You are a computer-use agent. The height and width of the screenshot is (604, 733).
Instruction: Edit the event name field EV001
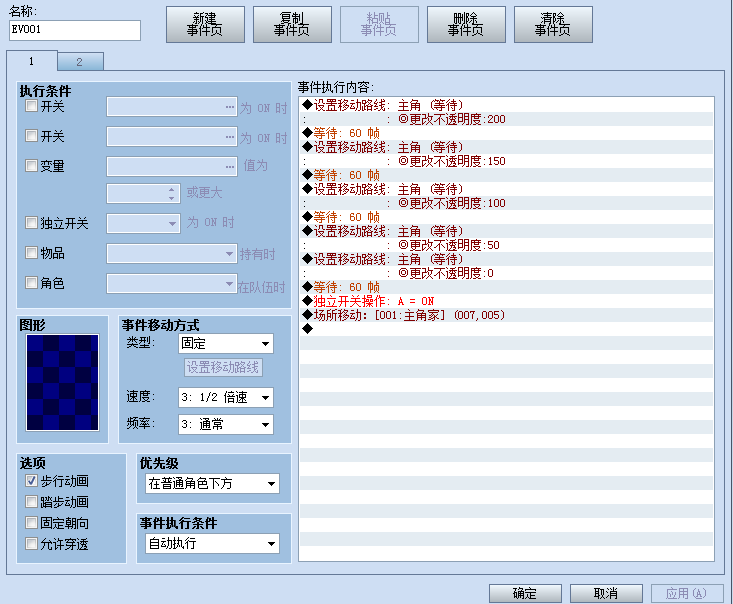74,30
